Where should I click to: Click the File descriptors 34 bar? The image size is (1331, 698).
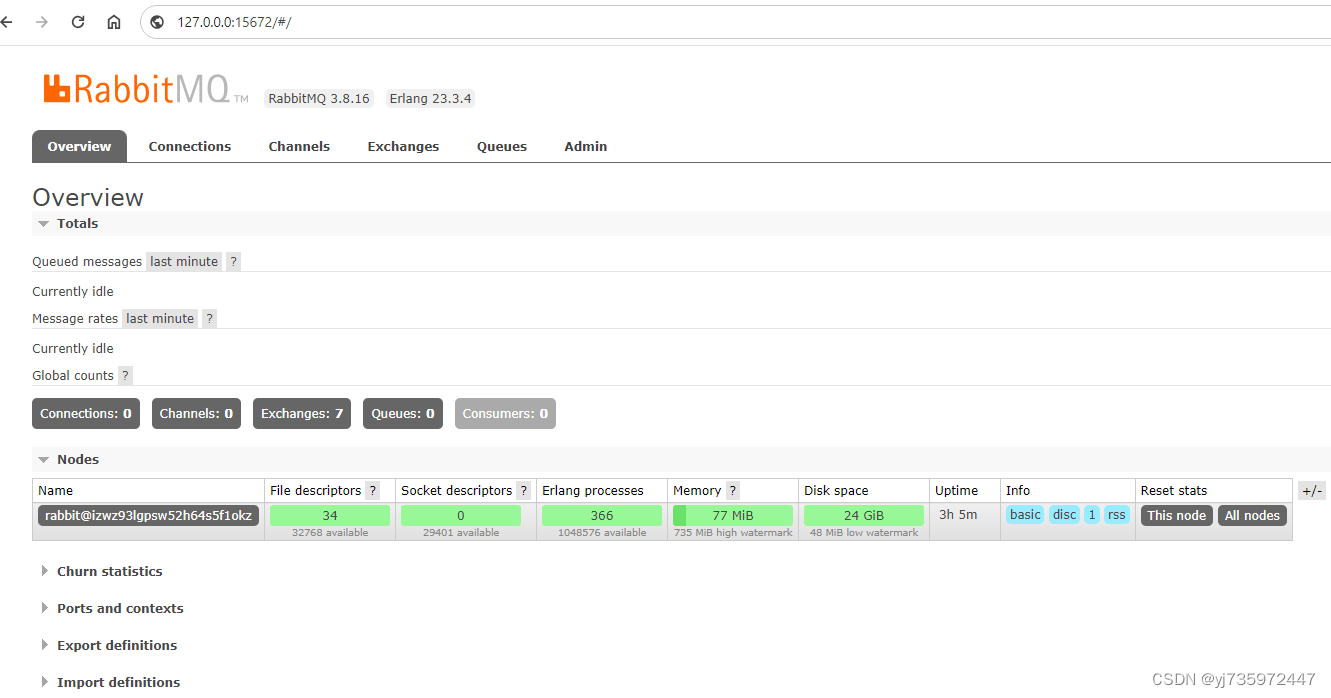[330, 516]
